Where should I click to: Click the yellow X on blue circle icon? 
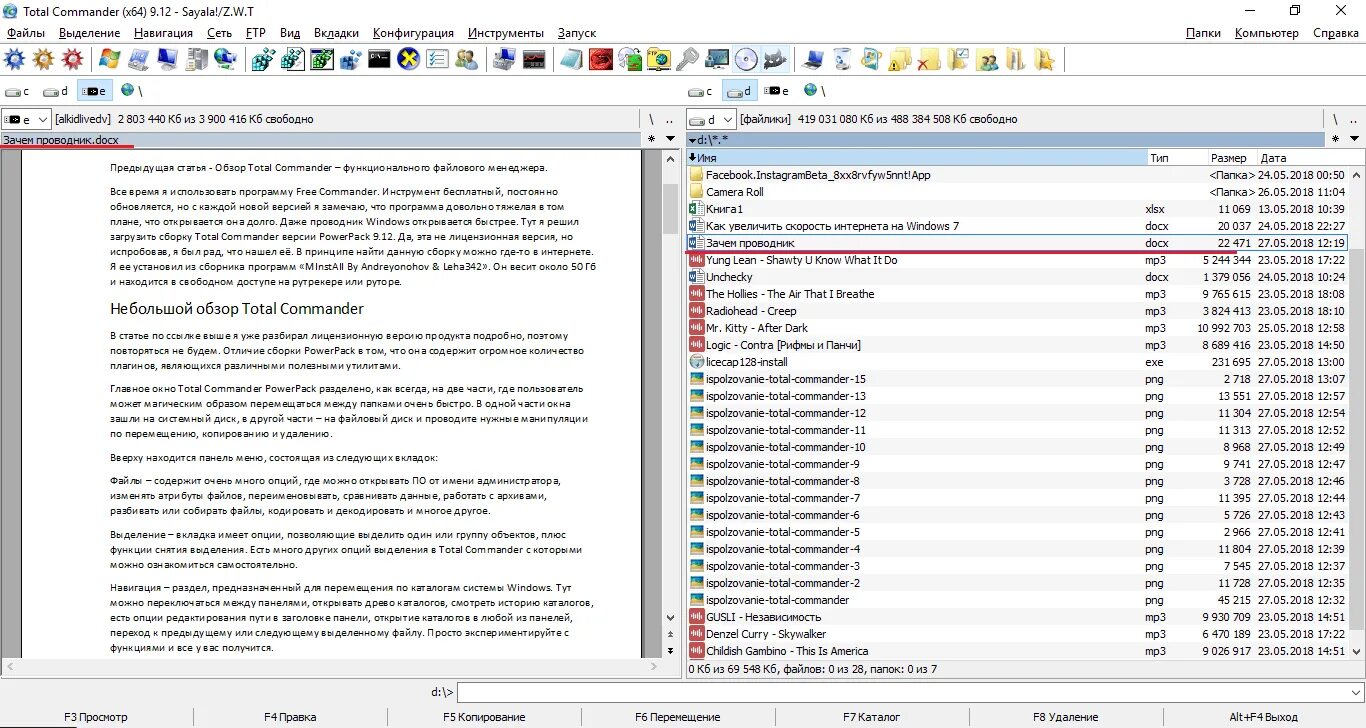[408, 59]
